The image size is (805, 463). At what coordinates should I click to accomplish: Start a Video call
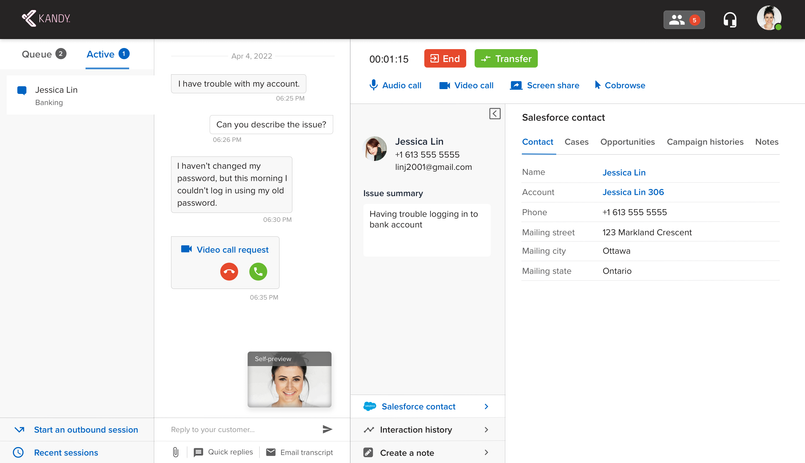pos(466,85)
